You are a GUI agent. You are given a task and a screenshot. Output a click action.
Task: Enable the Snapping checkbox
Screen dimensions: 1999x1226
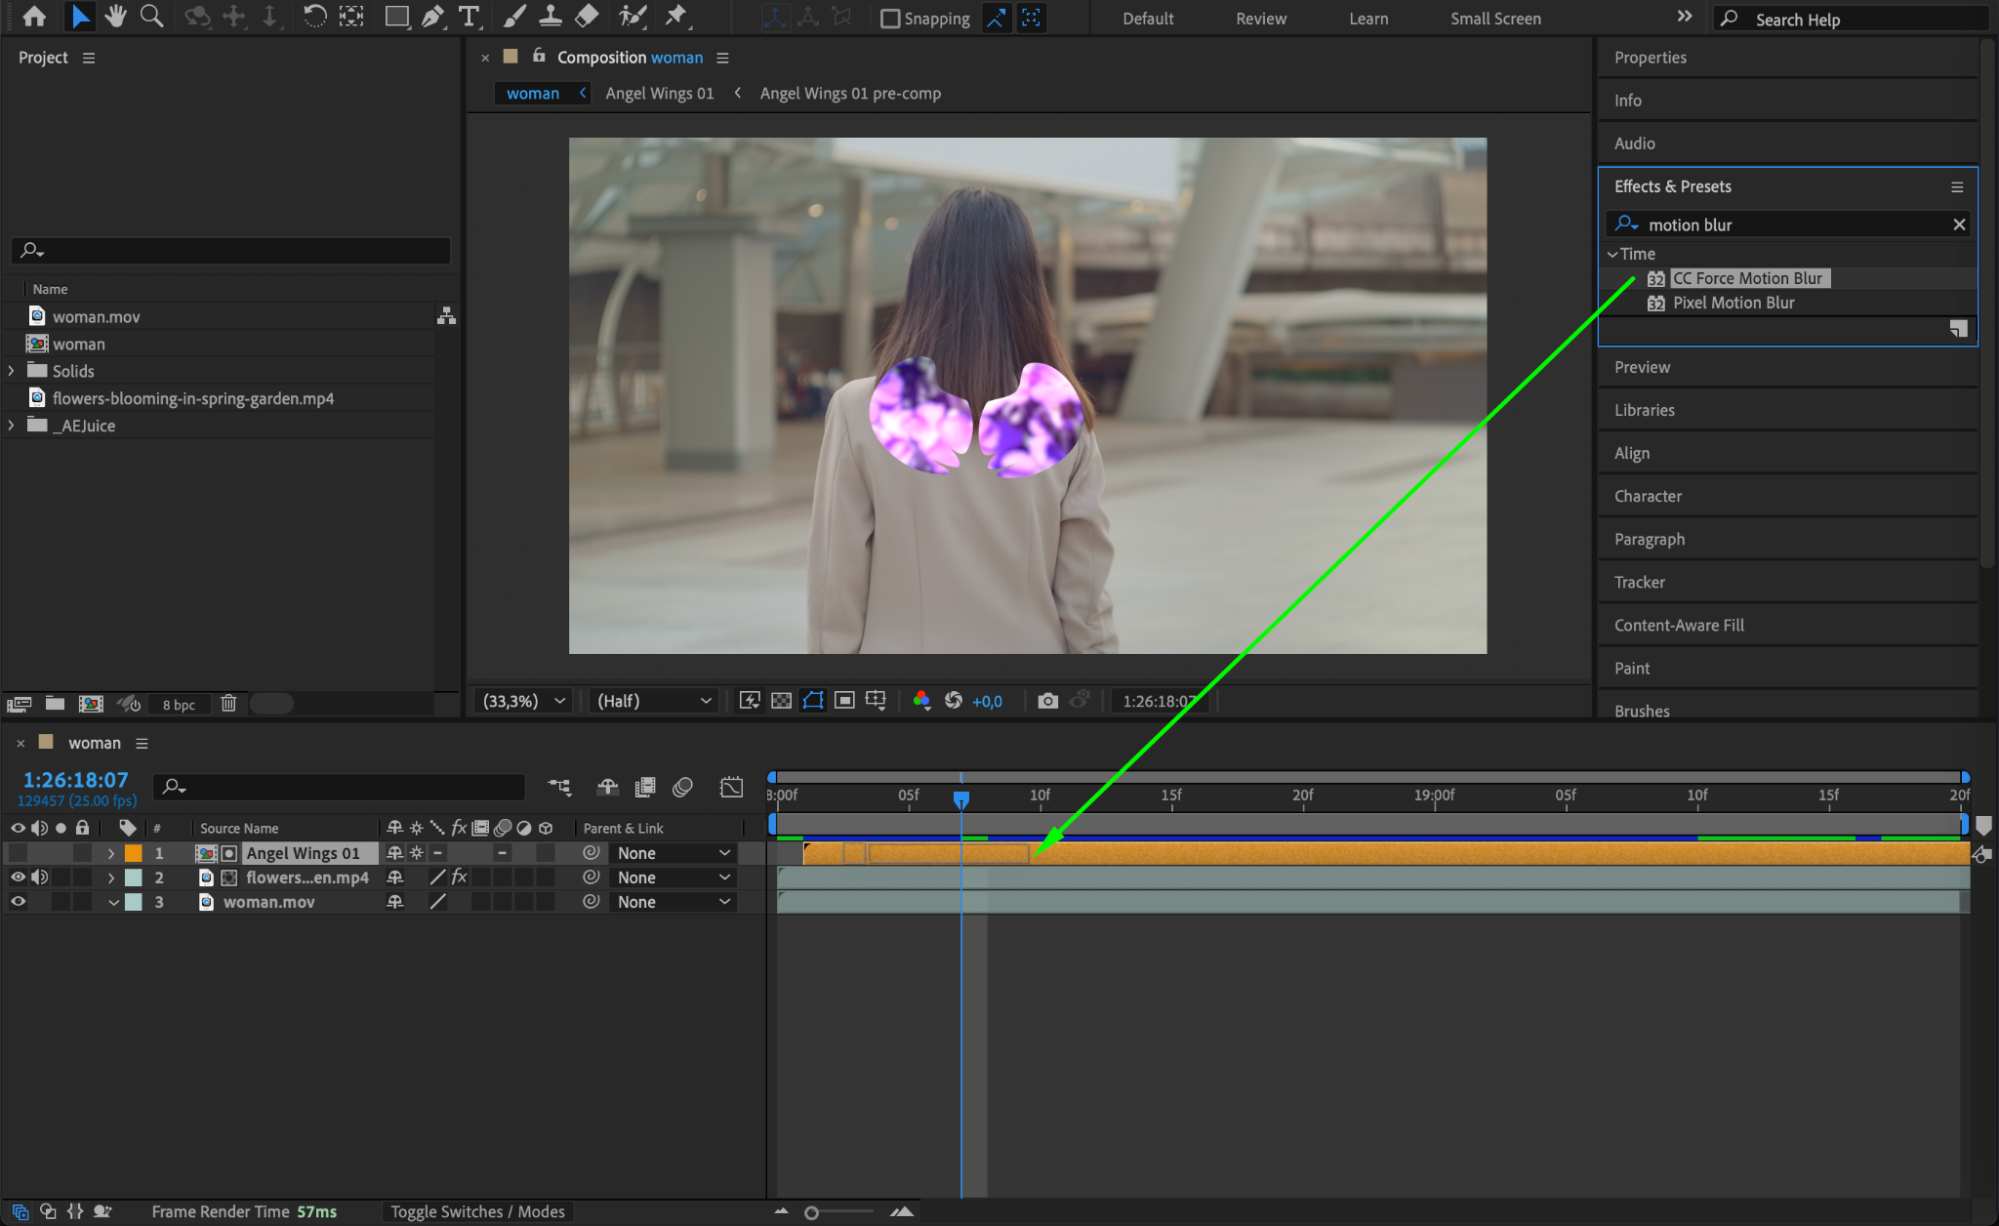pos(889,18)
